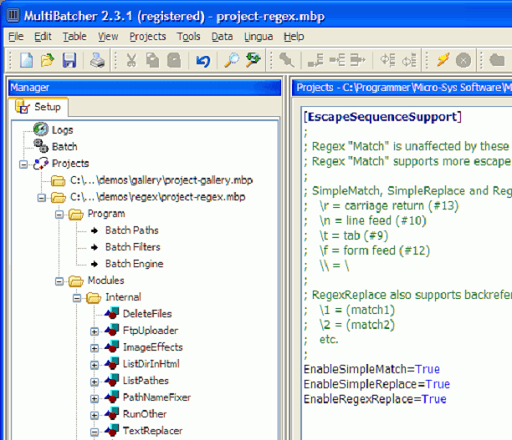Undo the last change with blue arrow
Image resolution: width=512 pixels, height=440 pixels.
click(203, 61)
